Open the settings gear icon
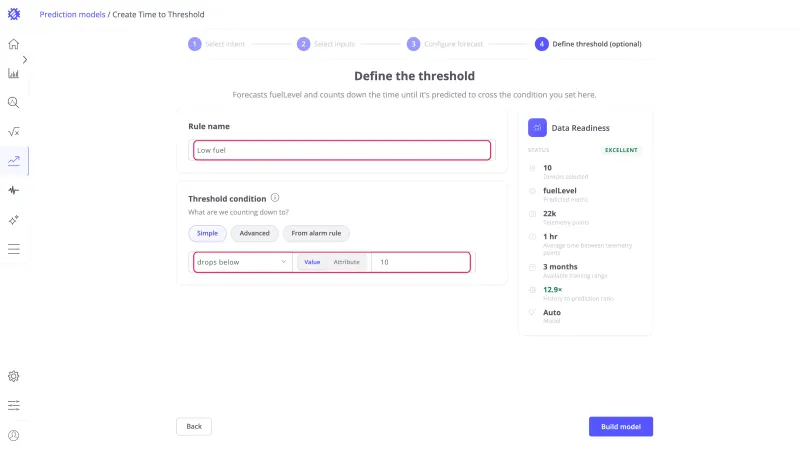 pos(14,377)
